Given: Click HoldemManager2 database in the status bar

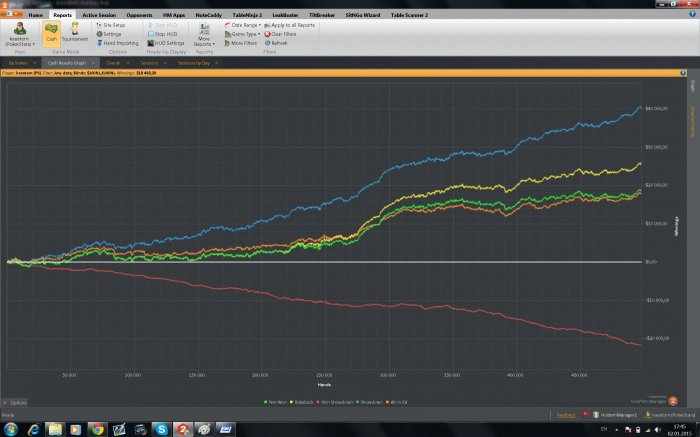Looking at the screenshot, I should point(615,415).
